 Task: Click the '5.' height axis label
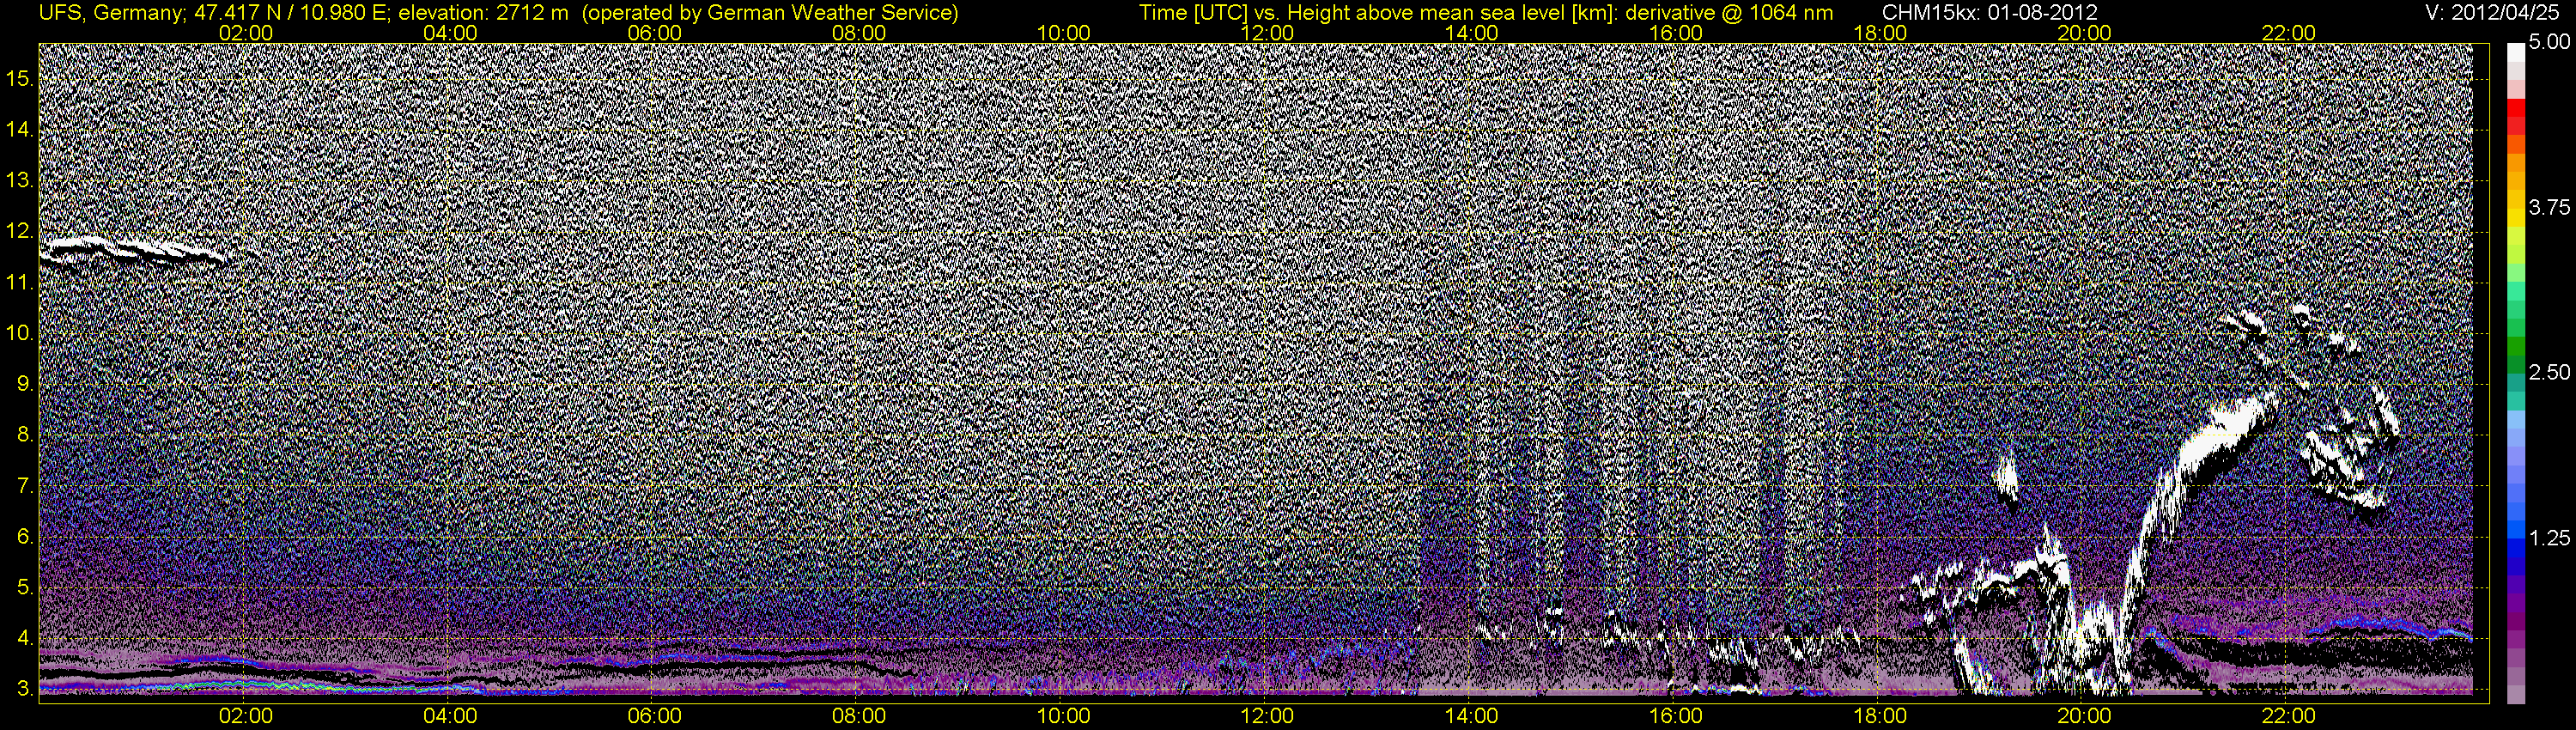coord(26,588)
